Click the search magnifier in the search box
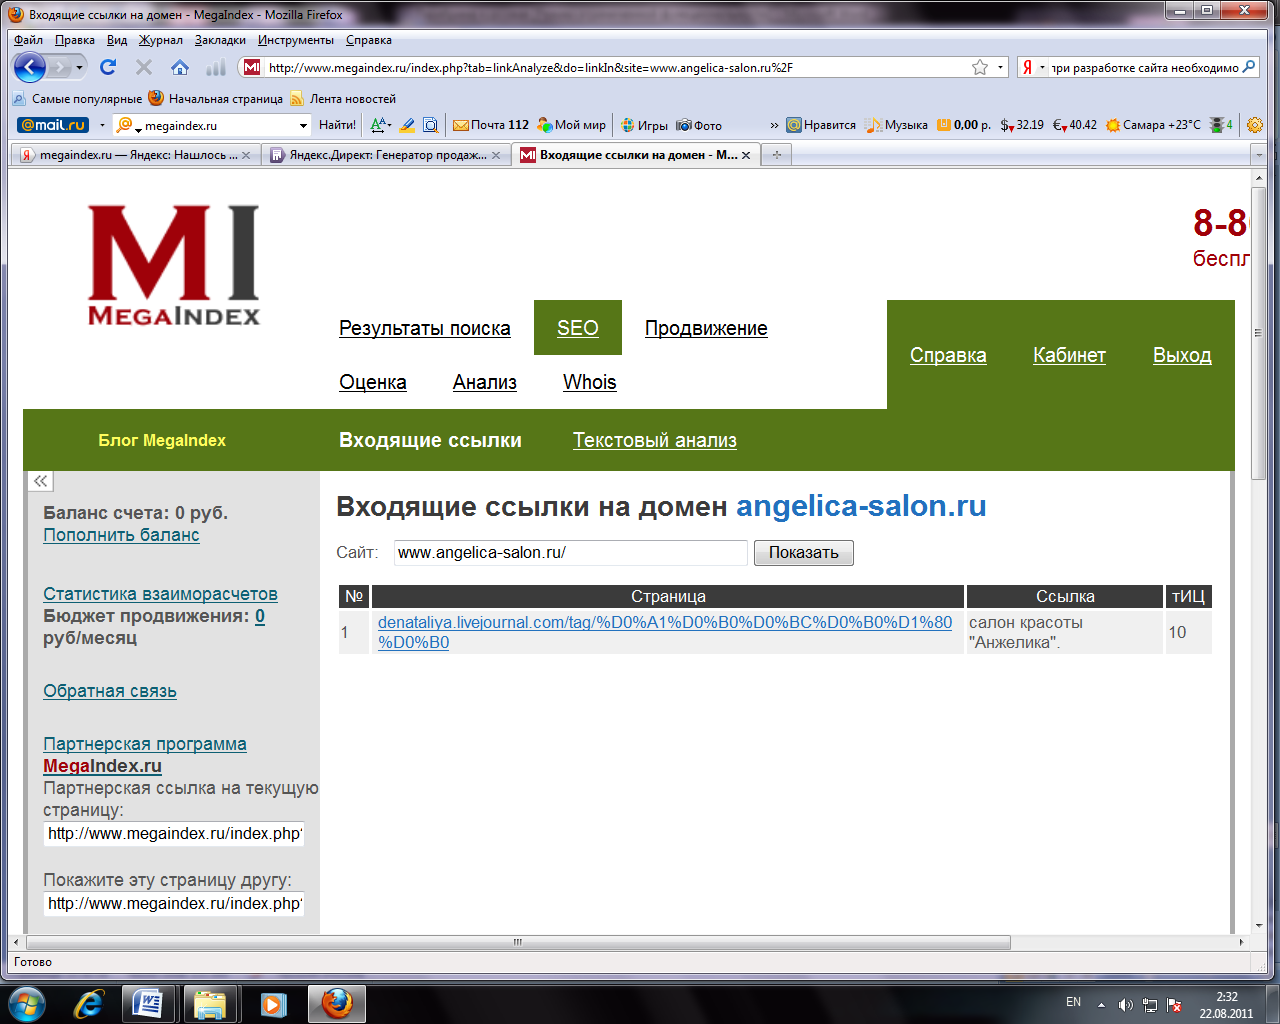Screen dimensions: 1280x1024 pyautogui.click(x=1249, y=67)
